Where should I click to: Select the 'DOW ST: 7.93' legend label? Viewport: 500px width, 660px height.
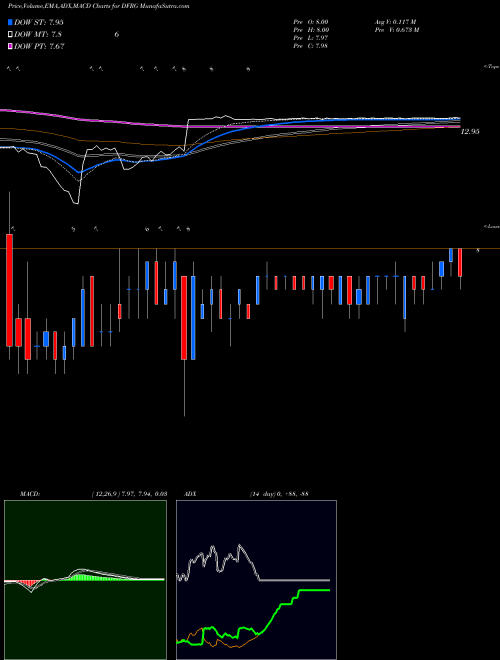[x=39, y=22]
